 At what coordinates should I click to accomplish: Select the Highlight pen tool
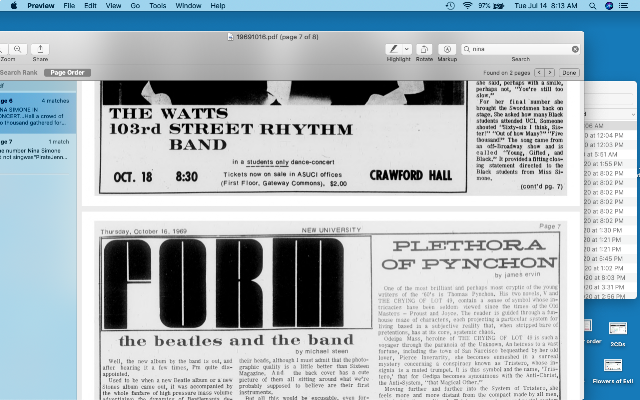point(393,49)
